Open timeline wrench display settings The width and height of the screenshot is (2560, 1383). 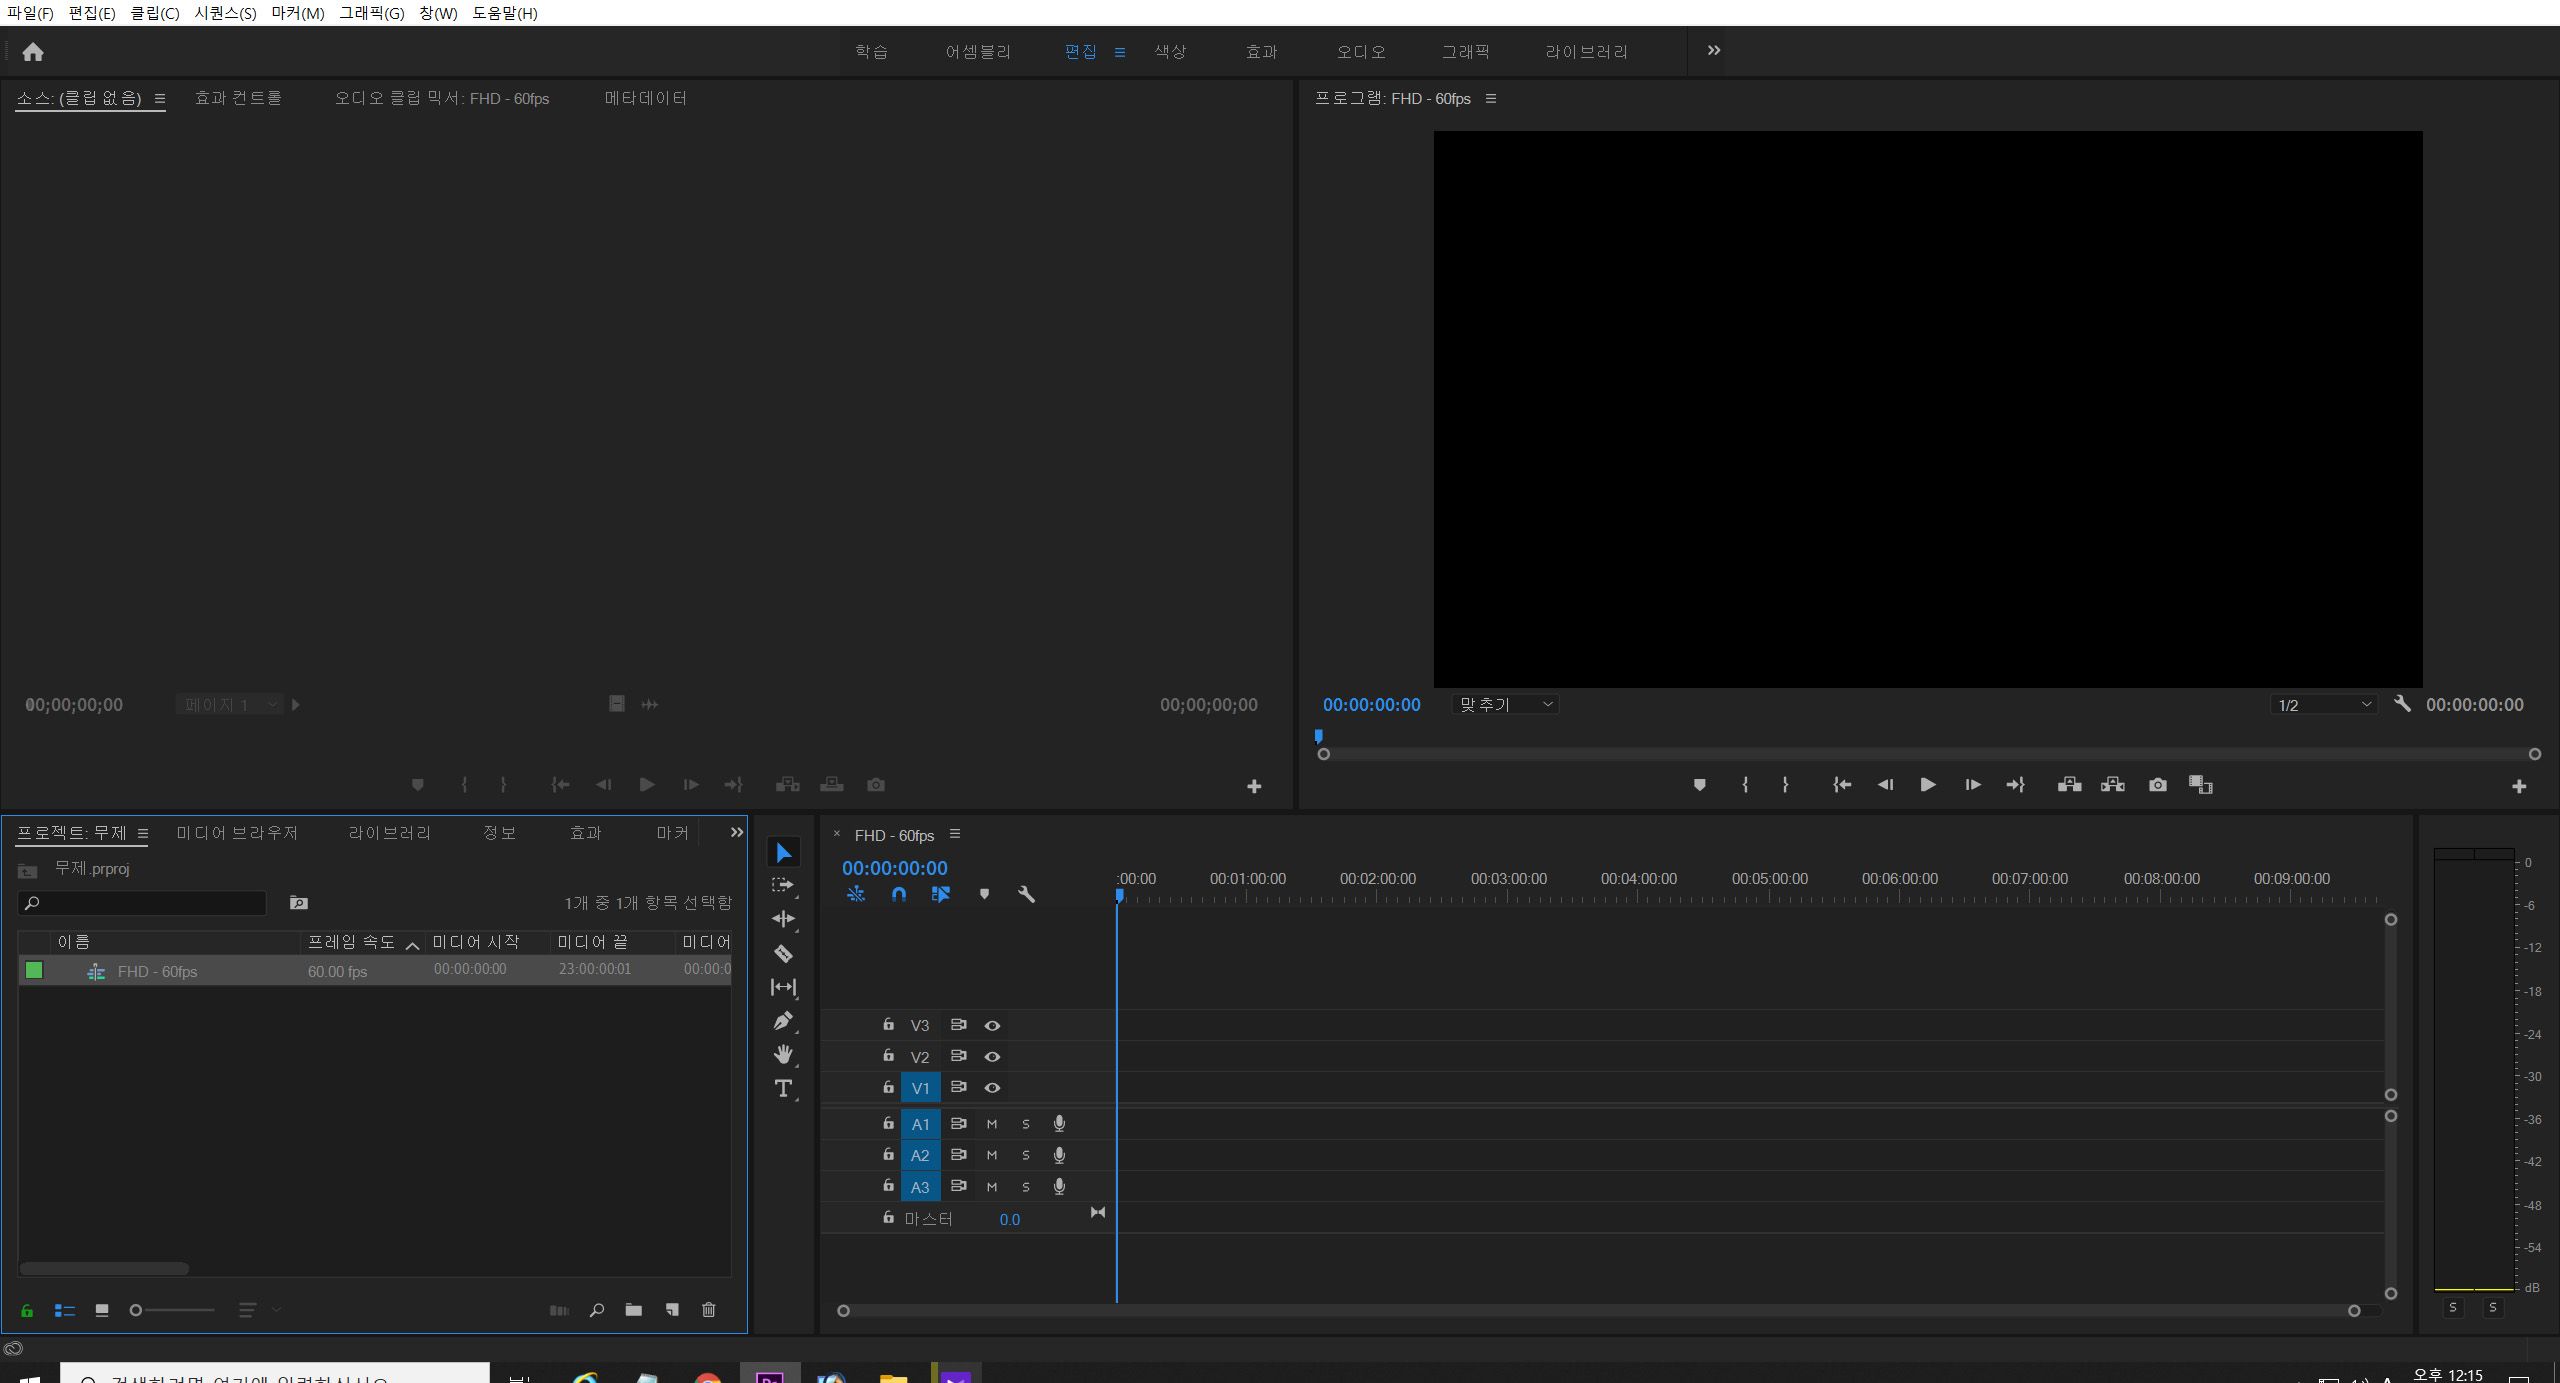pyautogui.click(x=1026, y=894)
